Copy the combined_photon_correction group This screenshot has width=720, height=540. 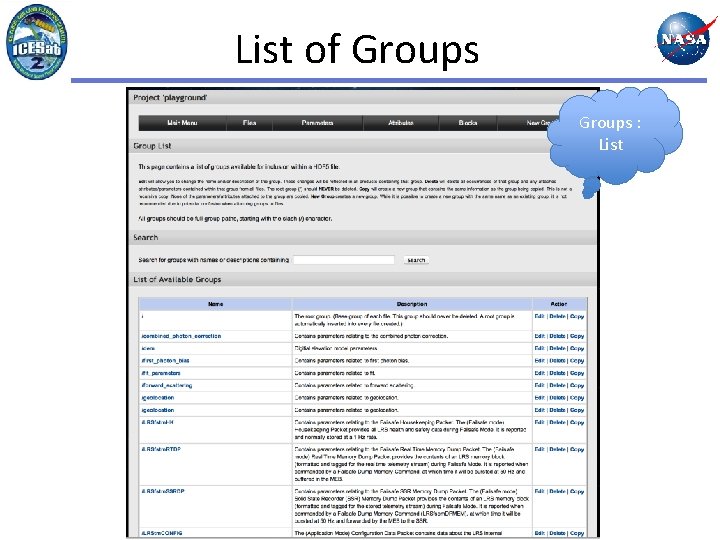[577, 336]
